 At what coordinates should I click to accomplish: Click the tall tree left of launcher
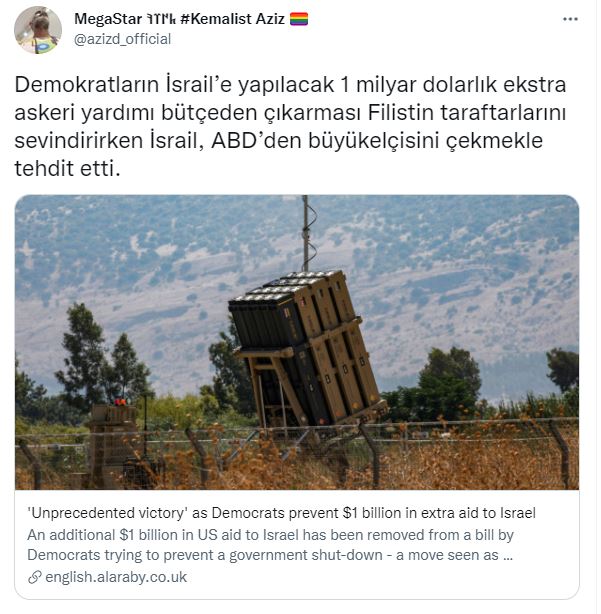click(85, 352)
